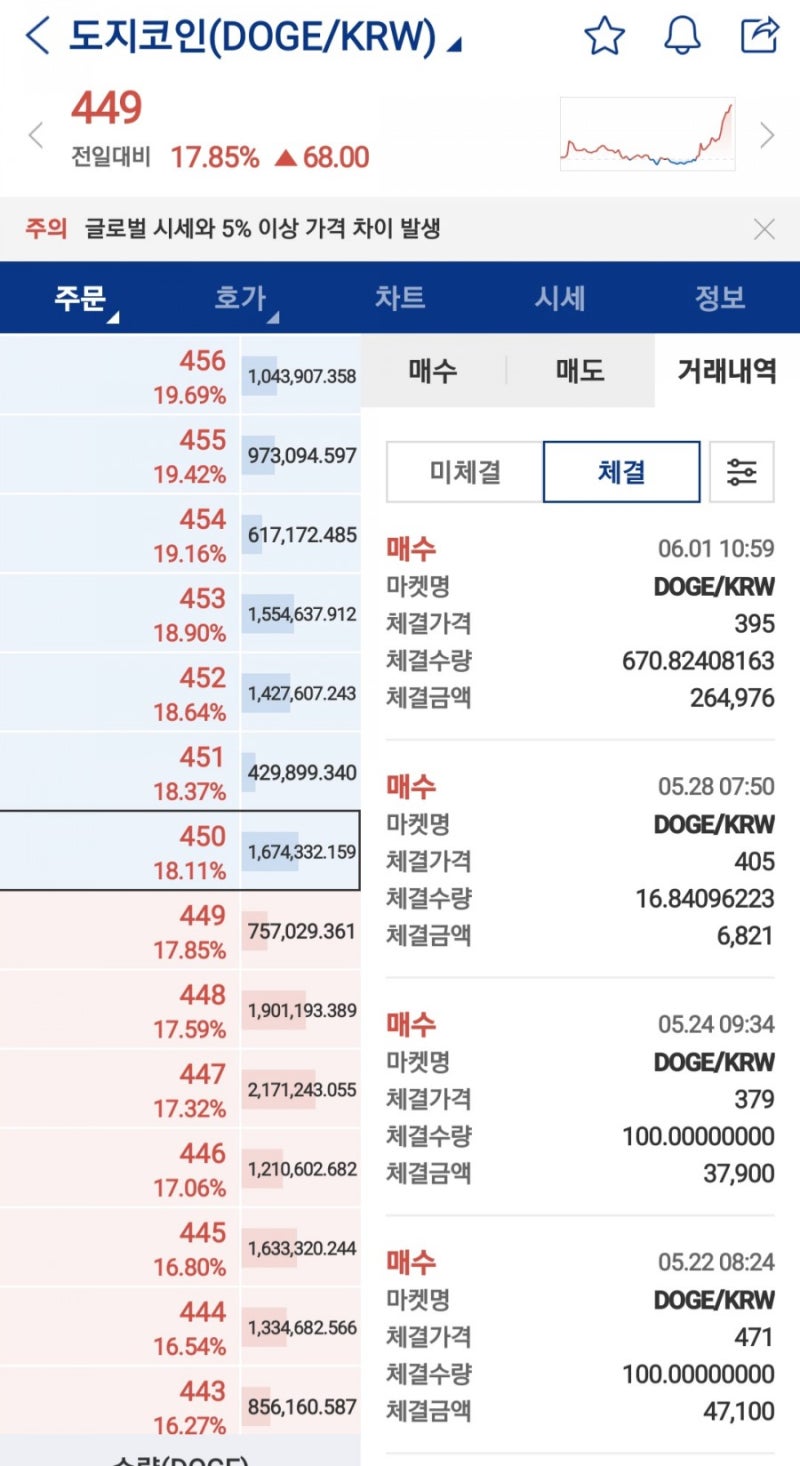
Task: Go to next coin with right chevron
Action: pos(767,135)
